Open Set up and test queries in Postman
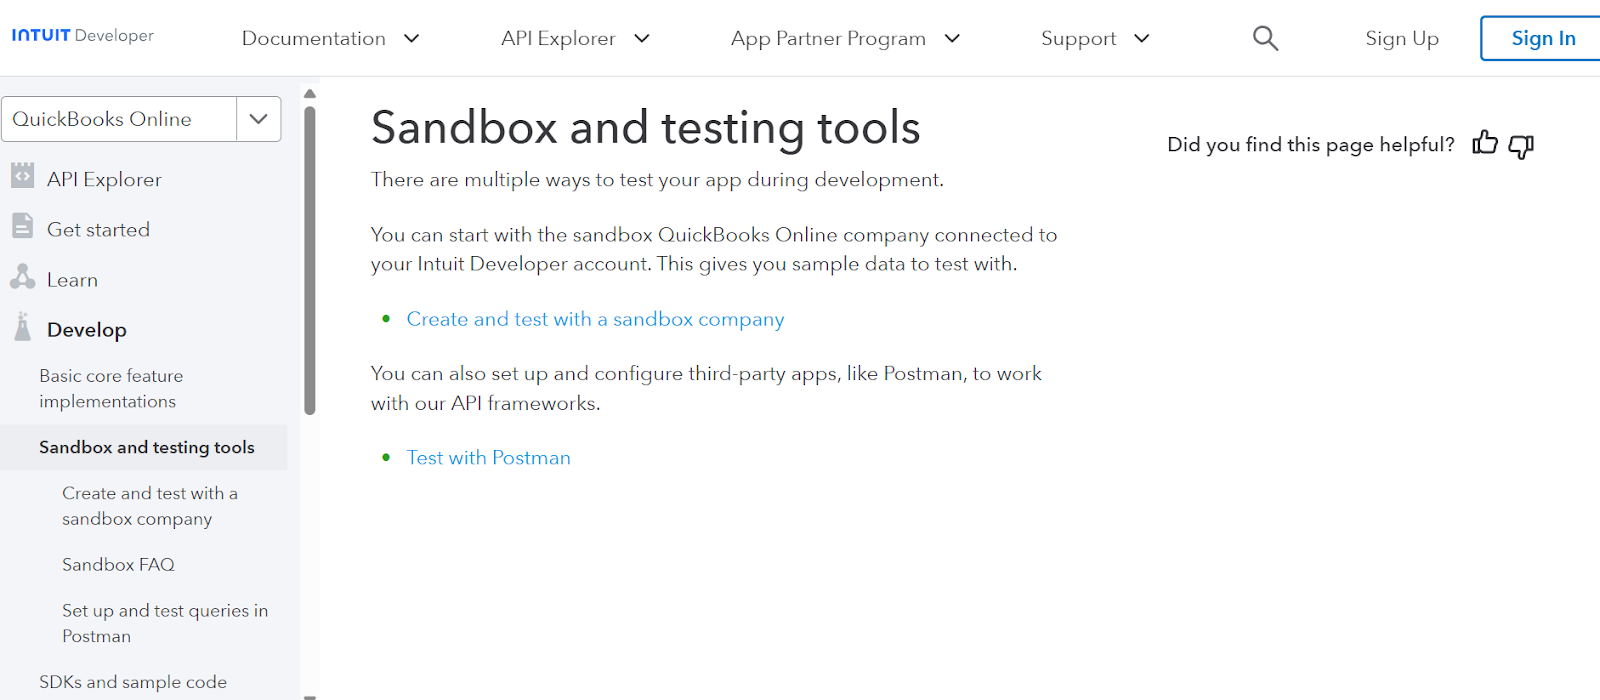 tap(165, 623)
